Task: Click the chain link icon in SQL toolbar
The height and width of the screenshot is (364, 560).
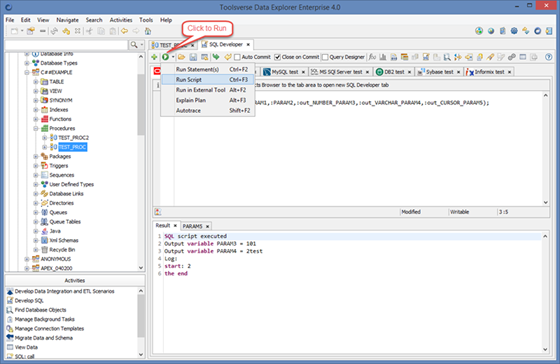Action: [512, 57]
